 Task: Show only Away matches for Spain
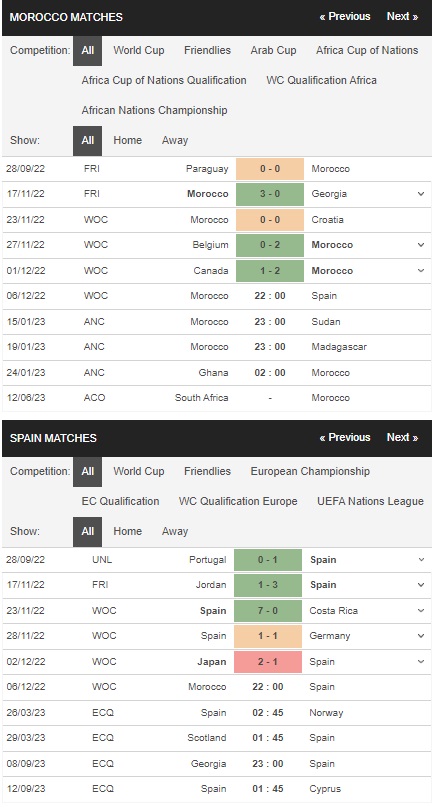point(175,531)
